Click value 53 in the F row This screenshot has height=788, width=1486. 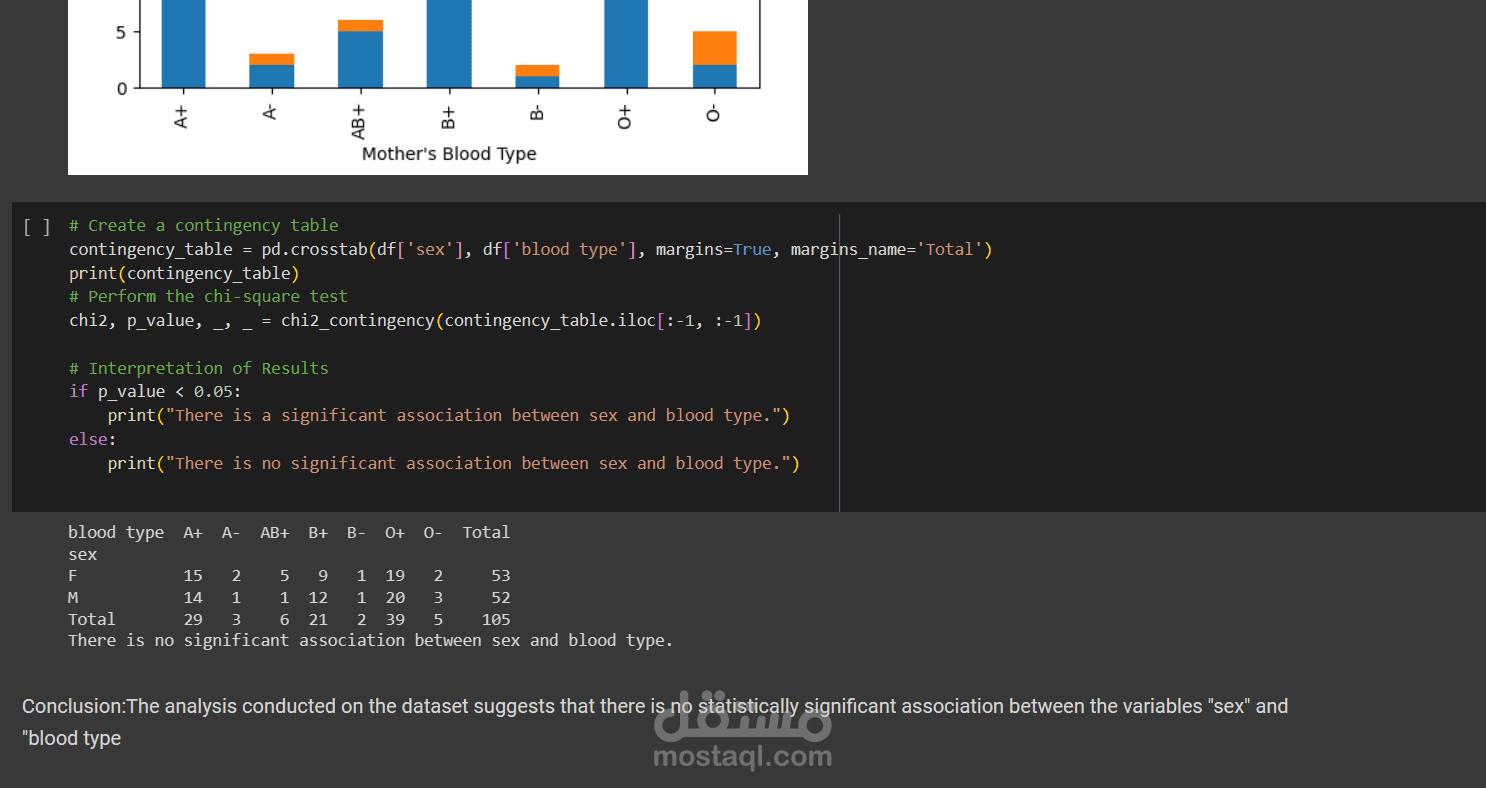501,576
